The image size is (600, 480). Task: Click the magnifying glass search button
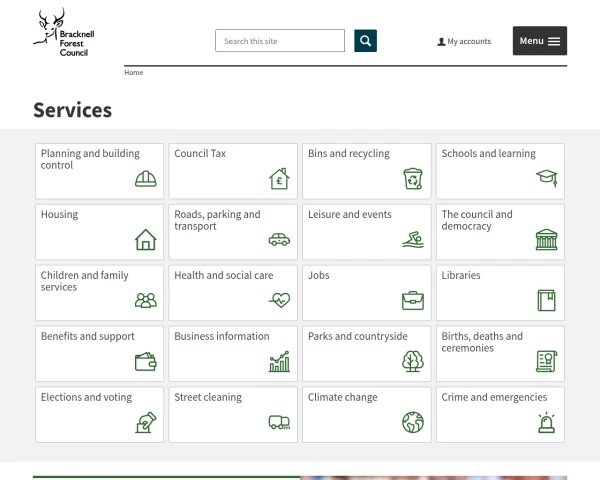(365, 41)
